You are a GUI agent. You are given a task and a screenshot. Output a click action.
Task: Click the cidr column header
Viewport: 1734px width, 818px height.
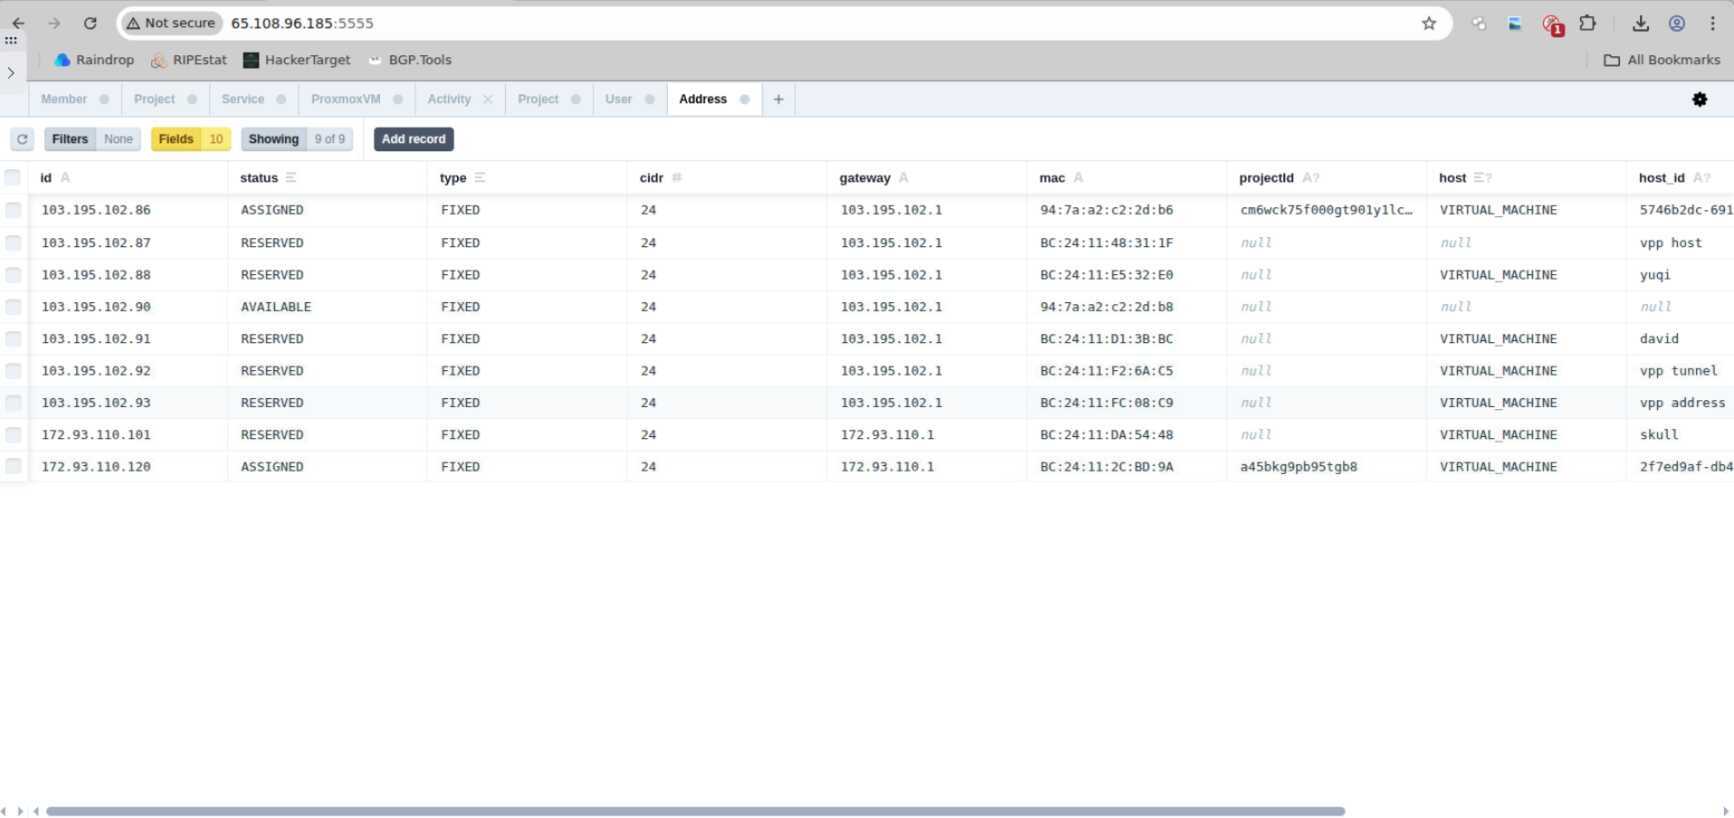point(727,177)
